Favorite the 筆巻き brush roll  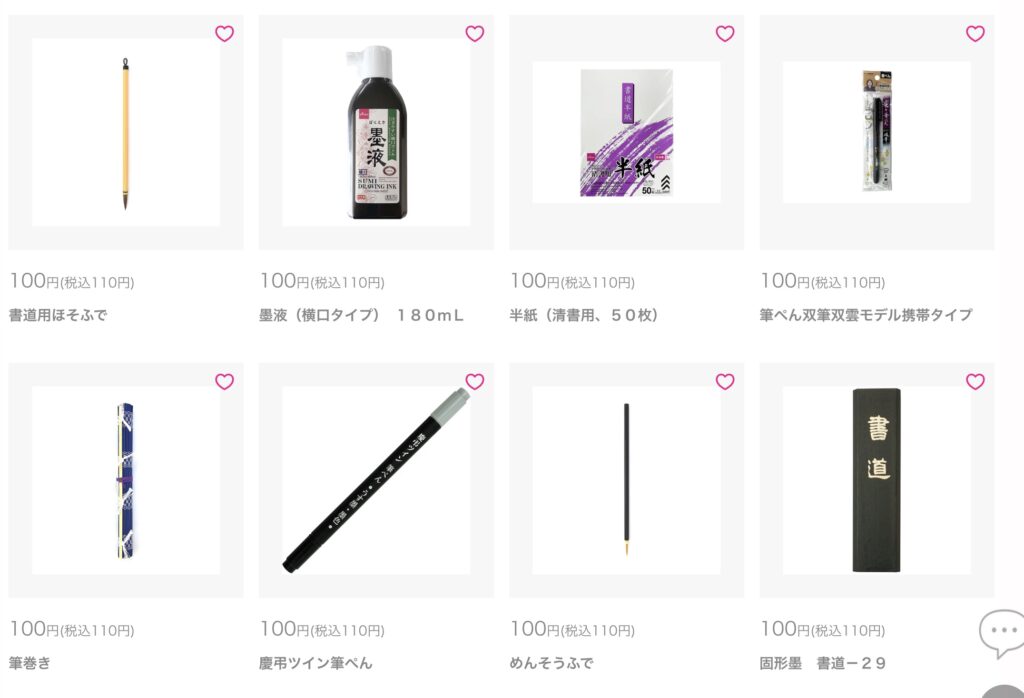point(224,381)
